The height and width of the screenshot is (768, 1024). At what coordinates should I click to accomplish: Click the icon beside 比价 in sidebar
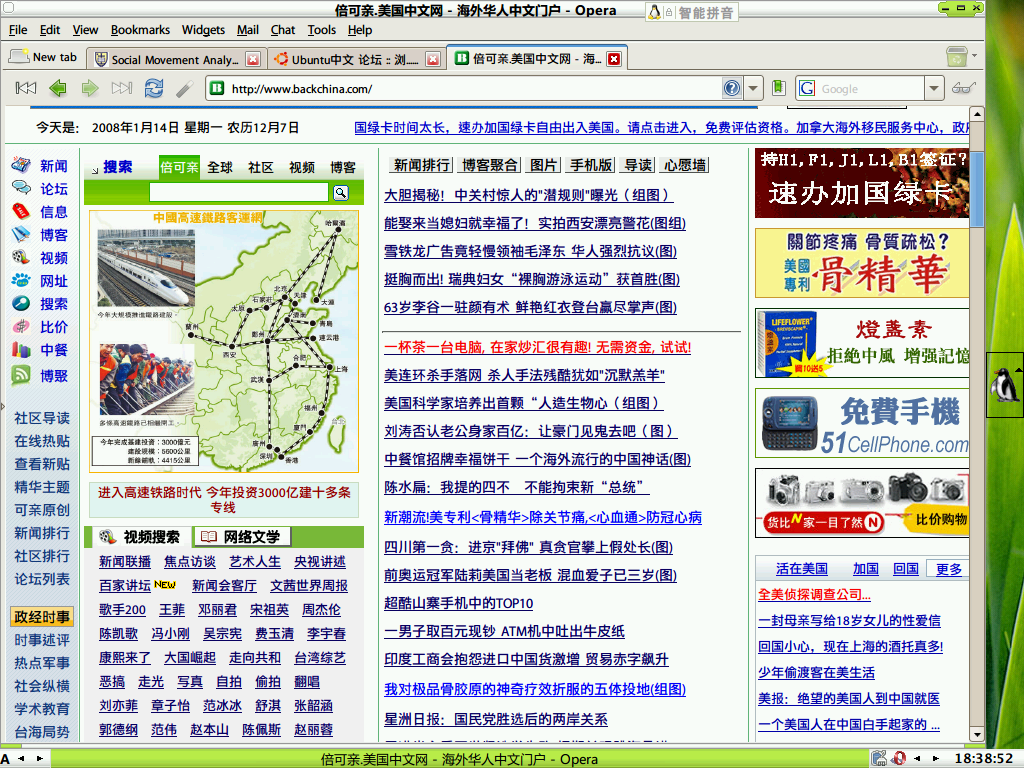[x=21, y=326]
